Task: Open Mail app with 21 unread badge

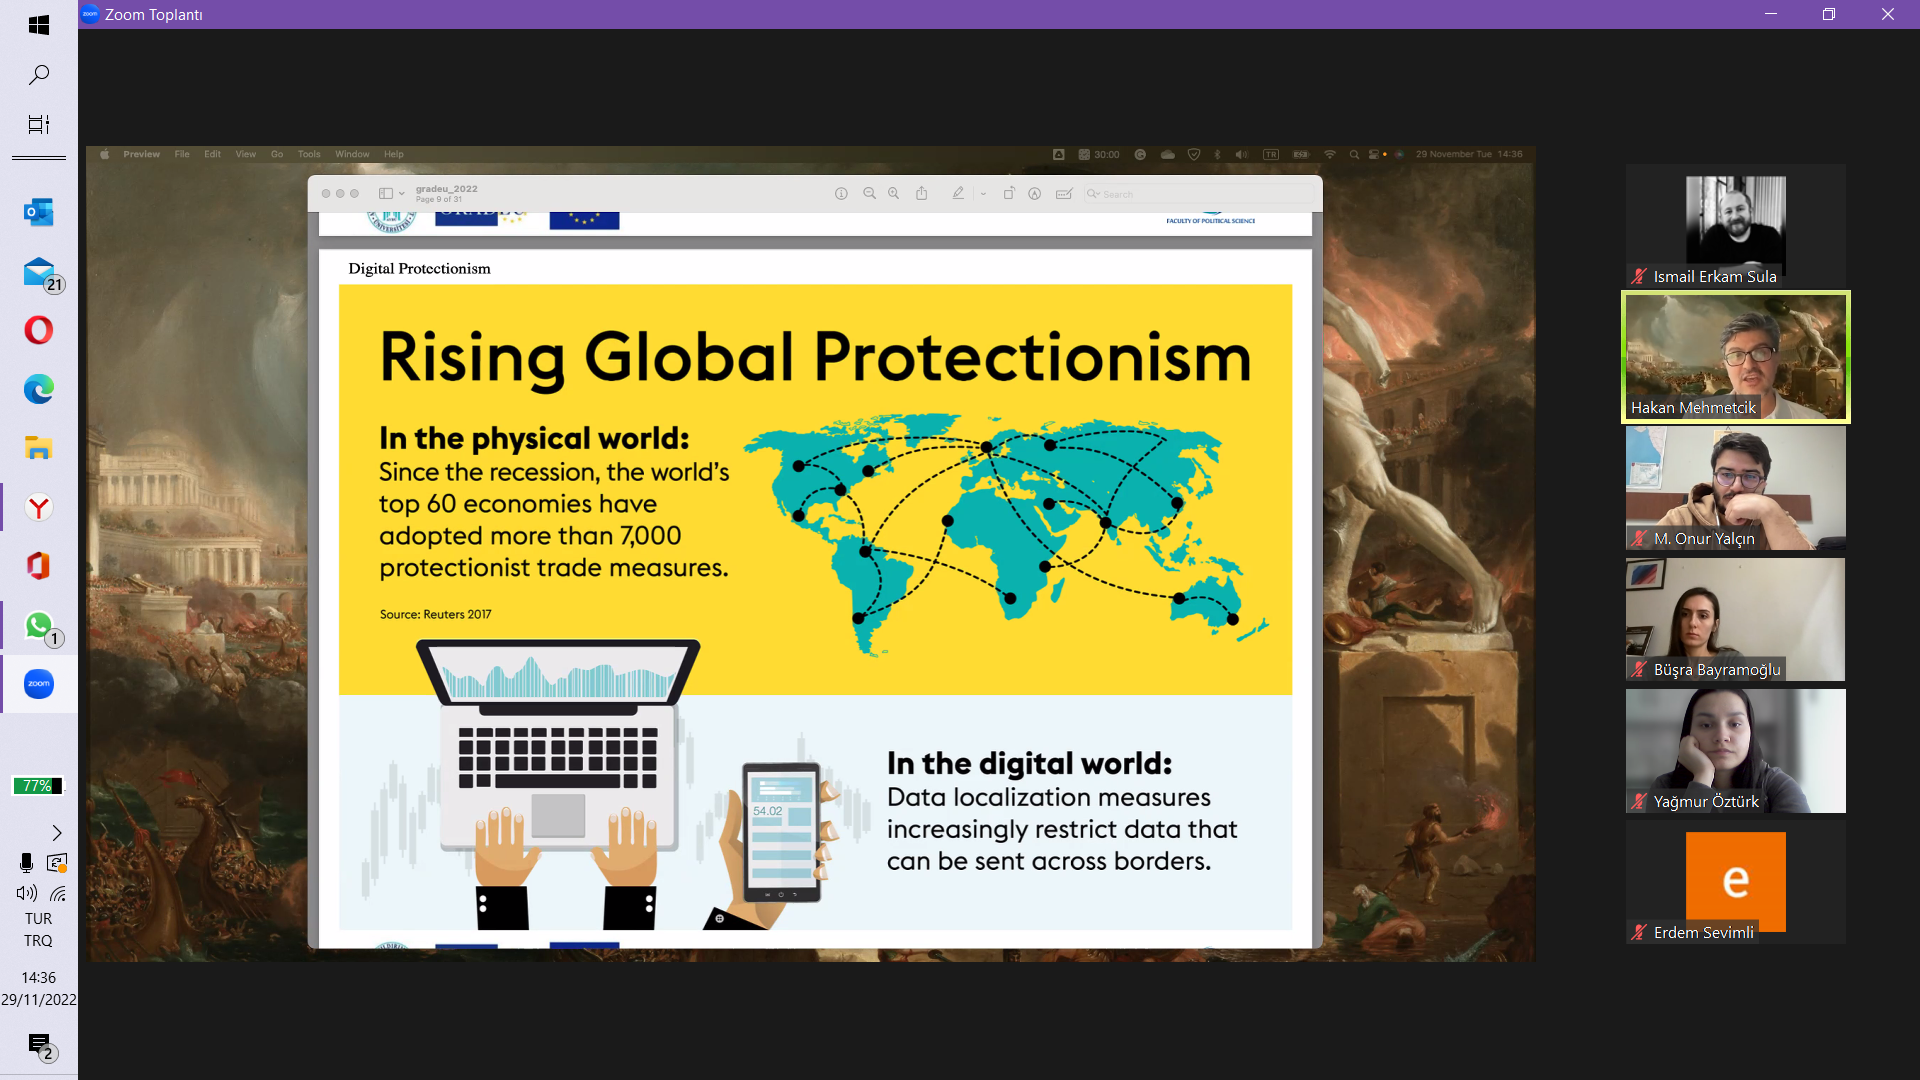Action: [x=38, y=272]
